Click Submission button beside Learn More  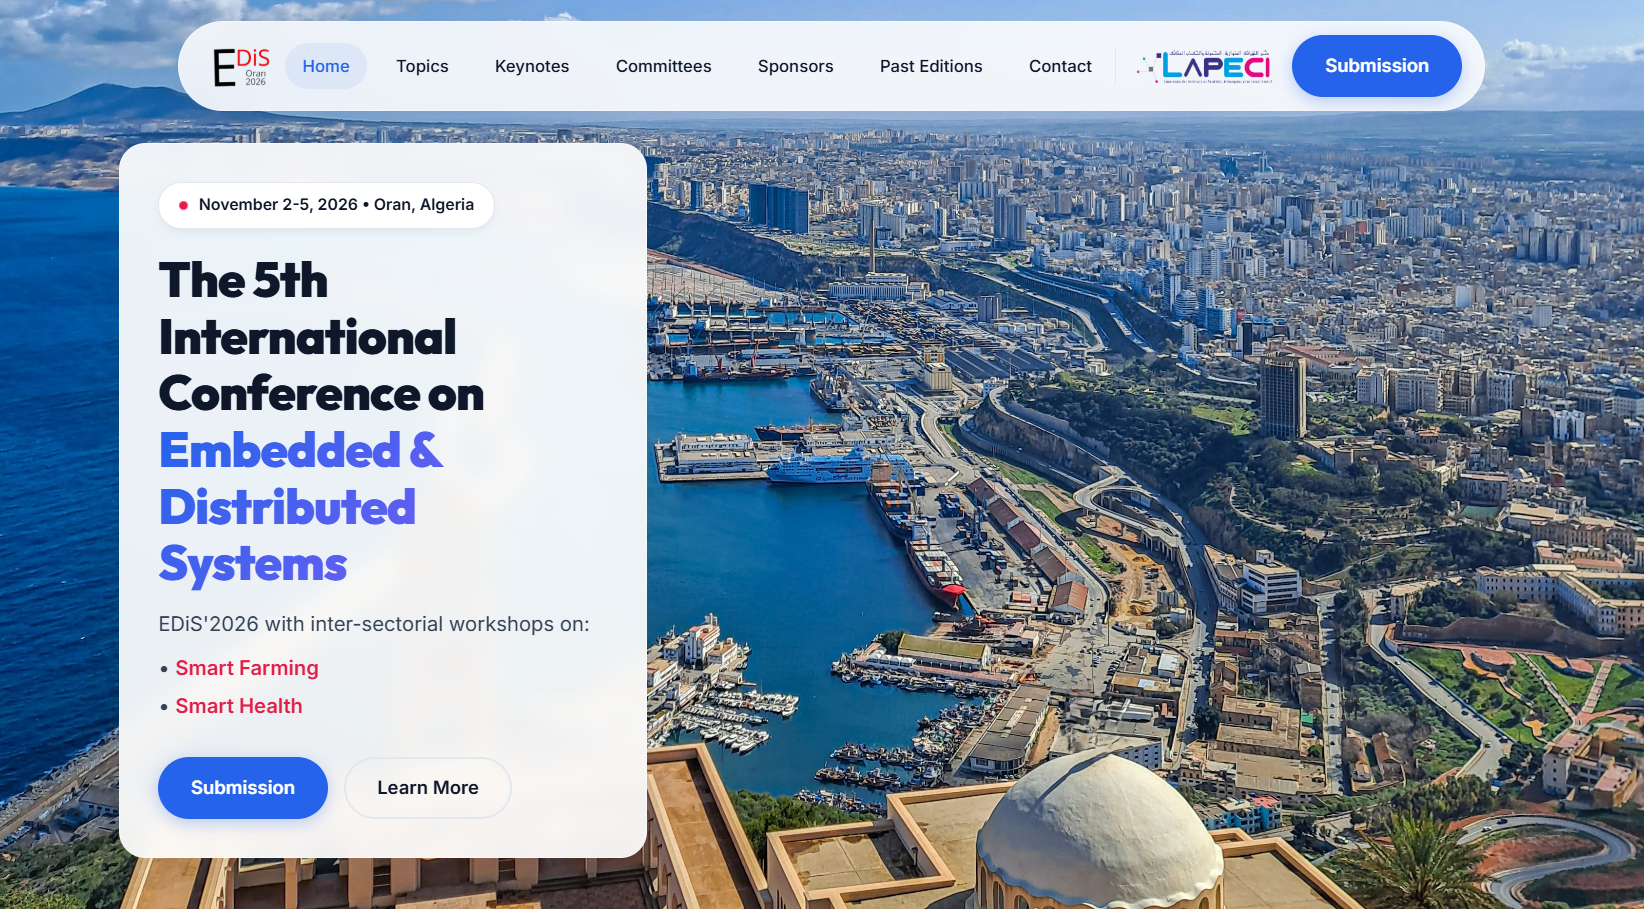243,788
